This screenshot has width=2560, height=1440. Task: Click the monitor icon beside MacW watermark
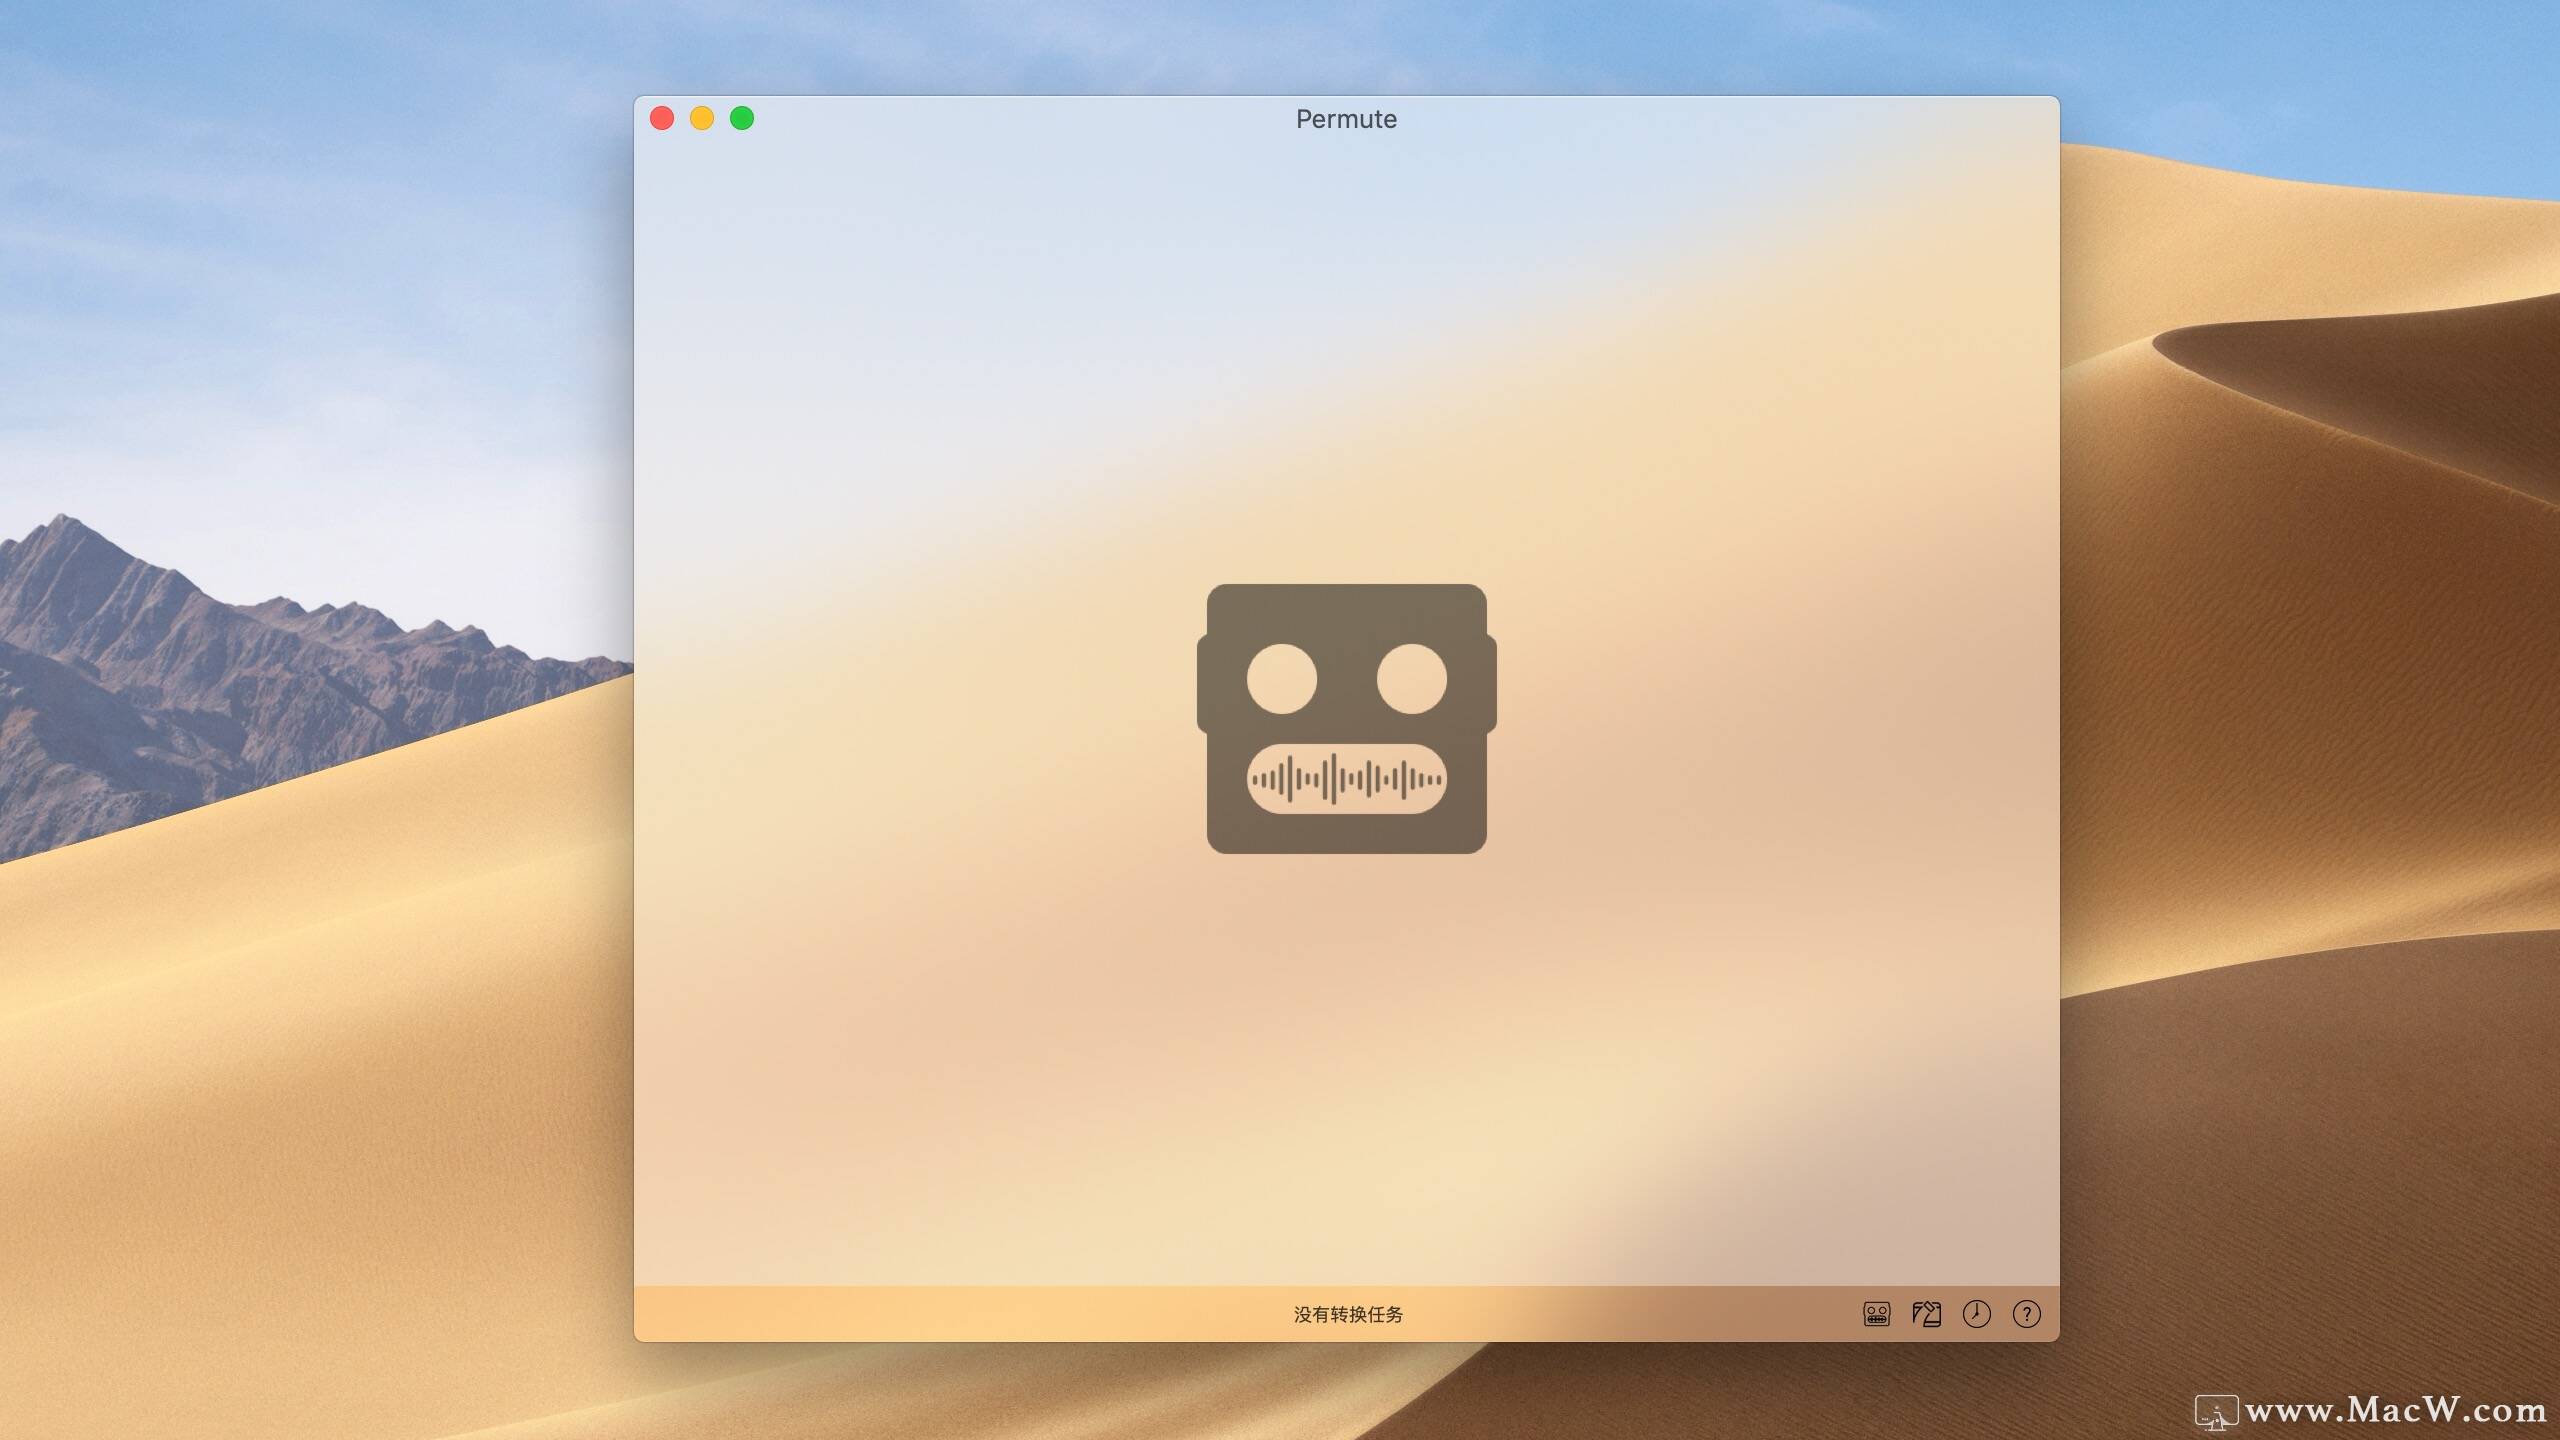[2215, 1413]
